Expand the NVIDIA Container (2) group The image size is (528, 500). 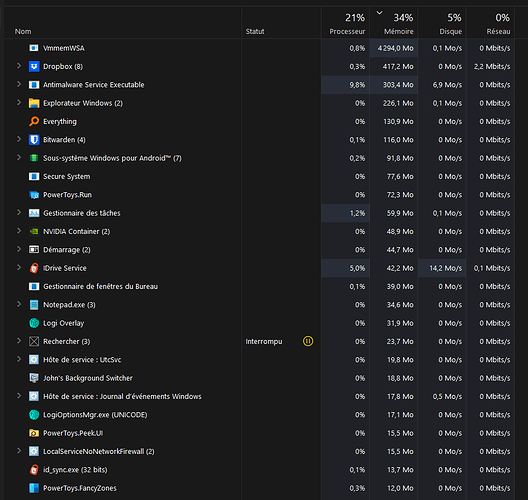click(x=19, y=231)
